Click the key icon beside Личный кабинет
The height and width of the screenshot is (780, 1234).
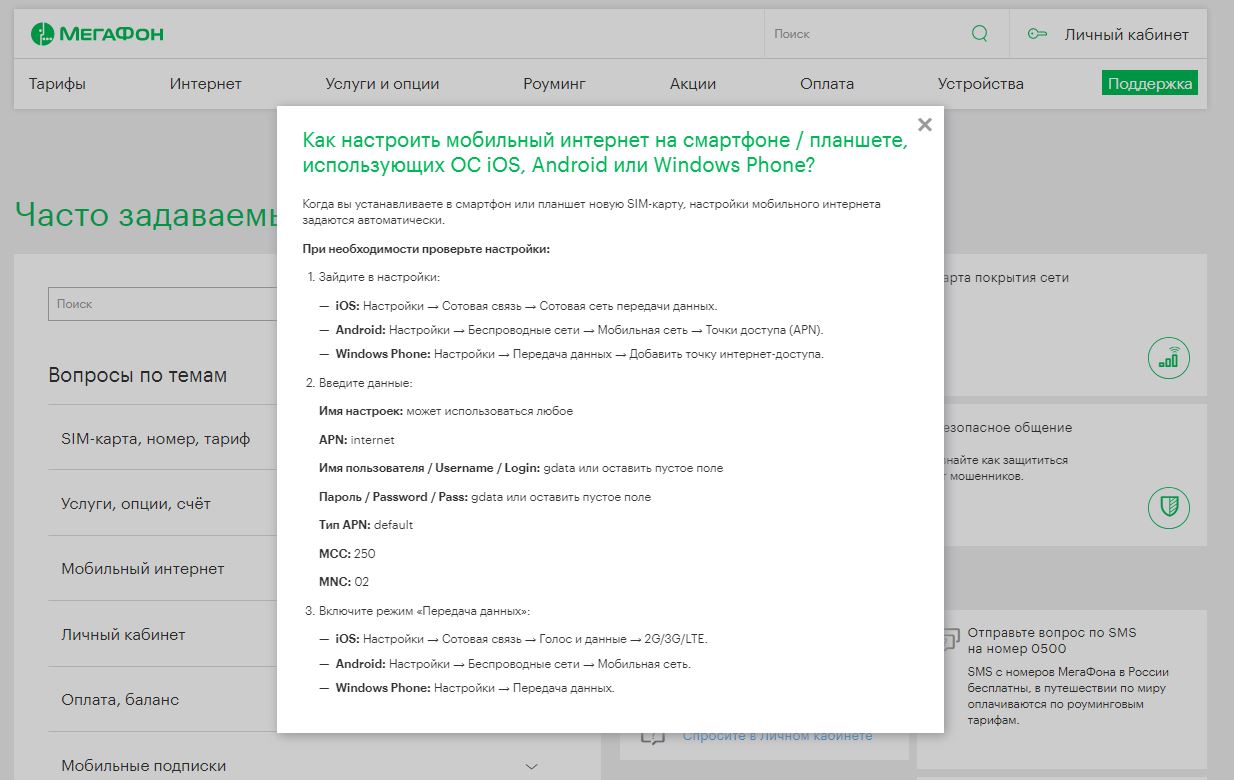1037,34
